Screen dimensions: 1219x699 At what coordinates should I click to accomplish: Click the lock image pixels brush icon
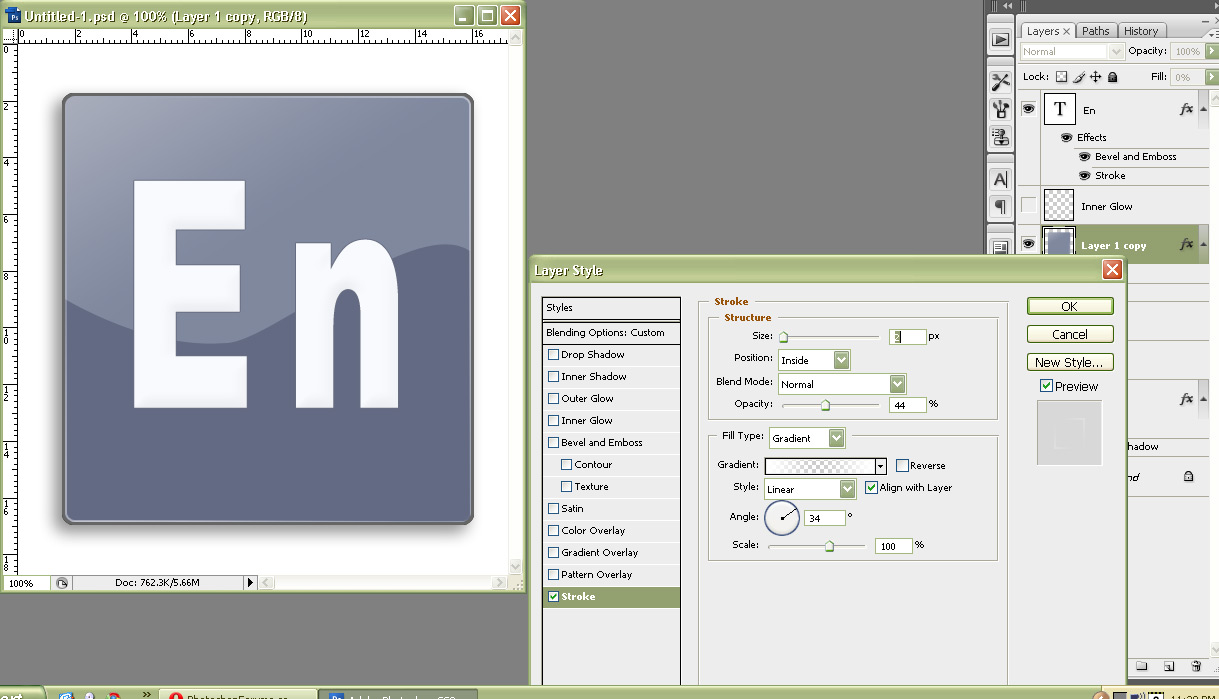(1079, 77)
